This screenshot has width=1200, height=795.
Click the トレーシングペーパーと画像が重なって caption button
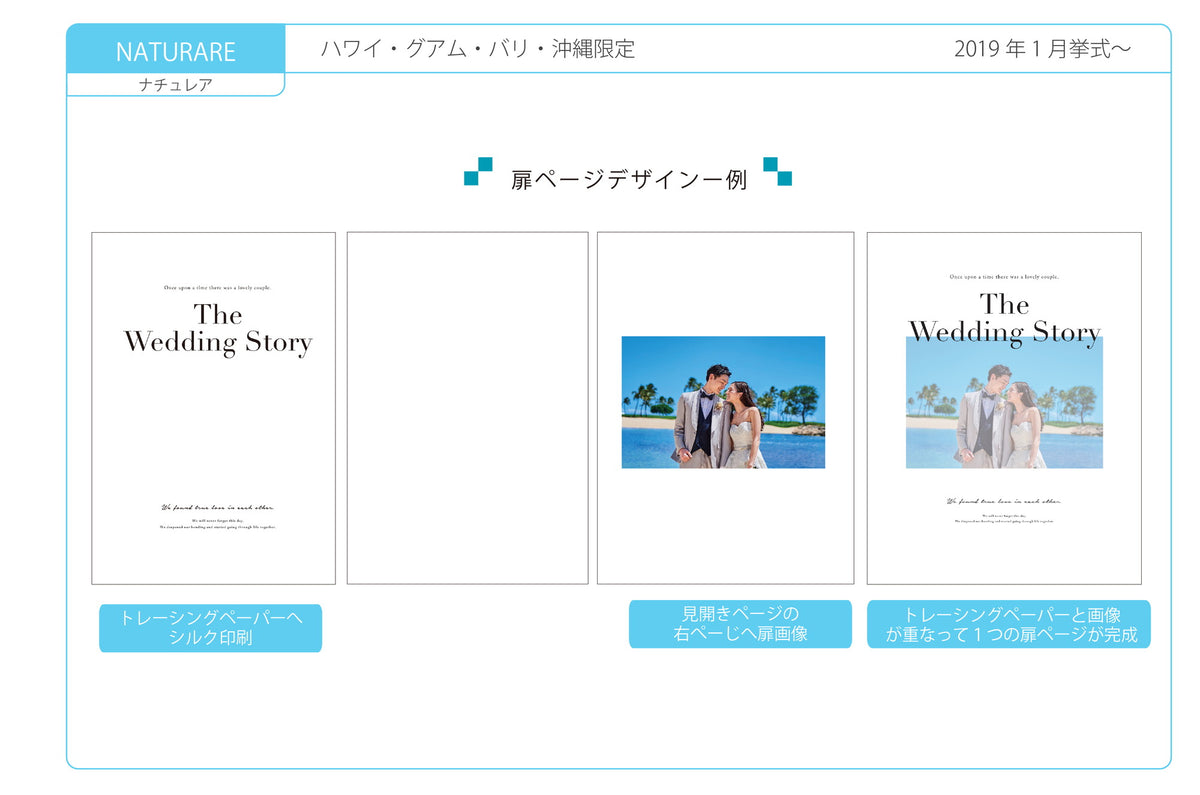[x=1008, y=624]
